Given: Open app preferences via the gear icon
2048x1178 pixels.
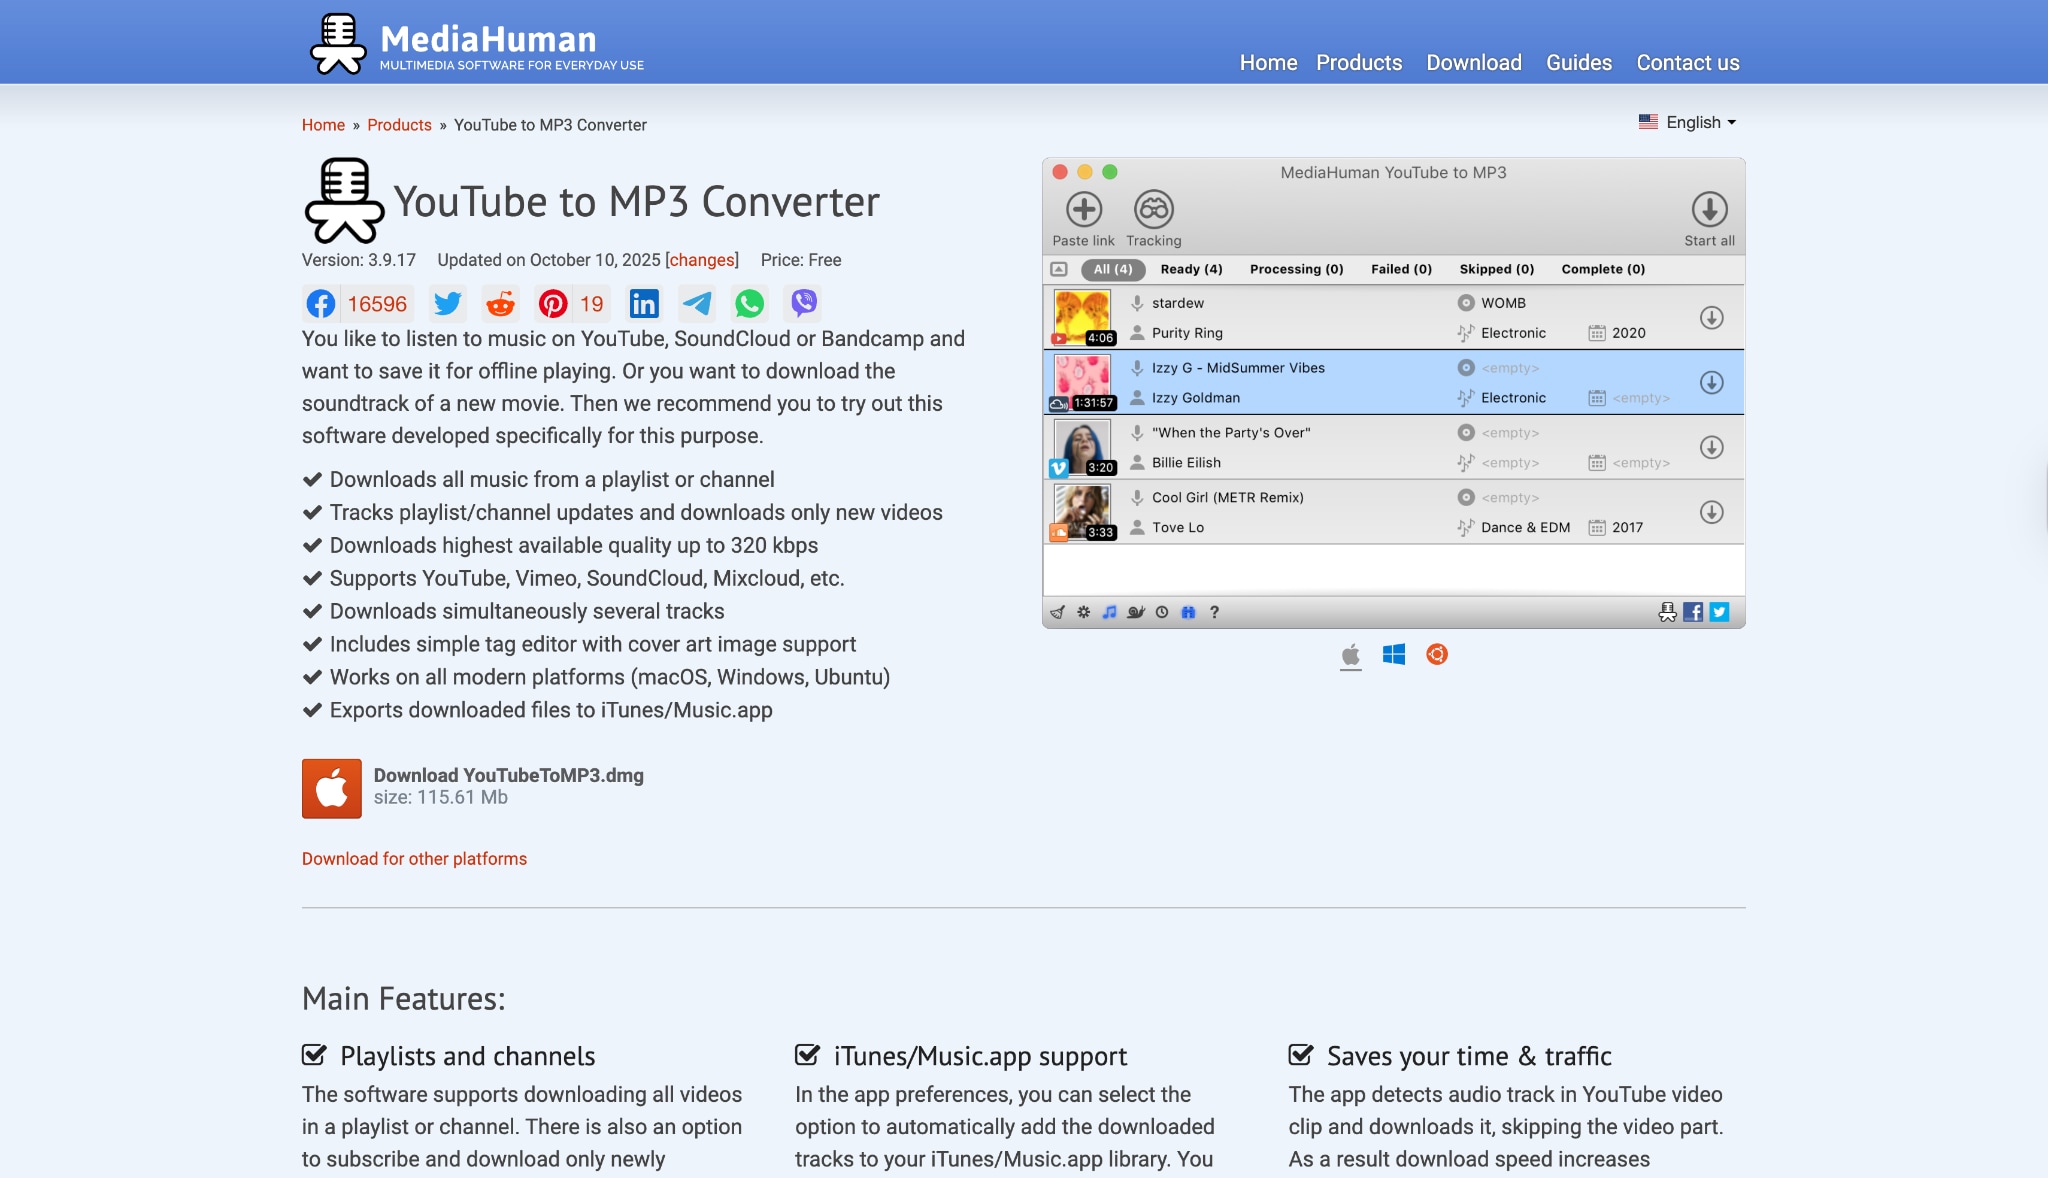Looking at the screenshot, I should click(1083, 611).
